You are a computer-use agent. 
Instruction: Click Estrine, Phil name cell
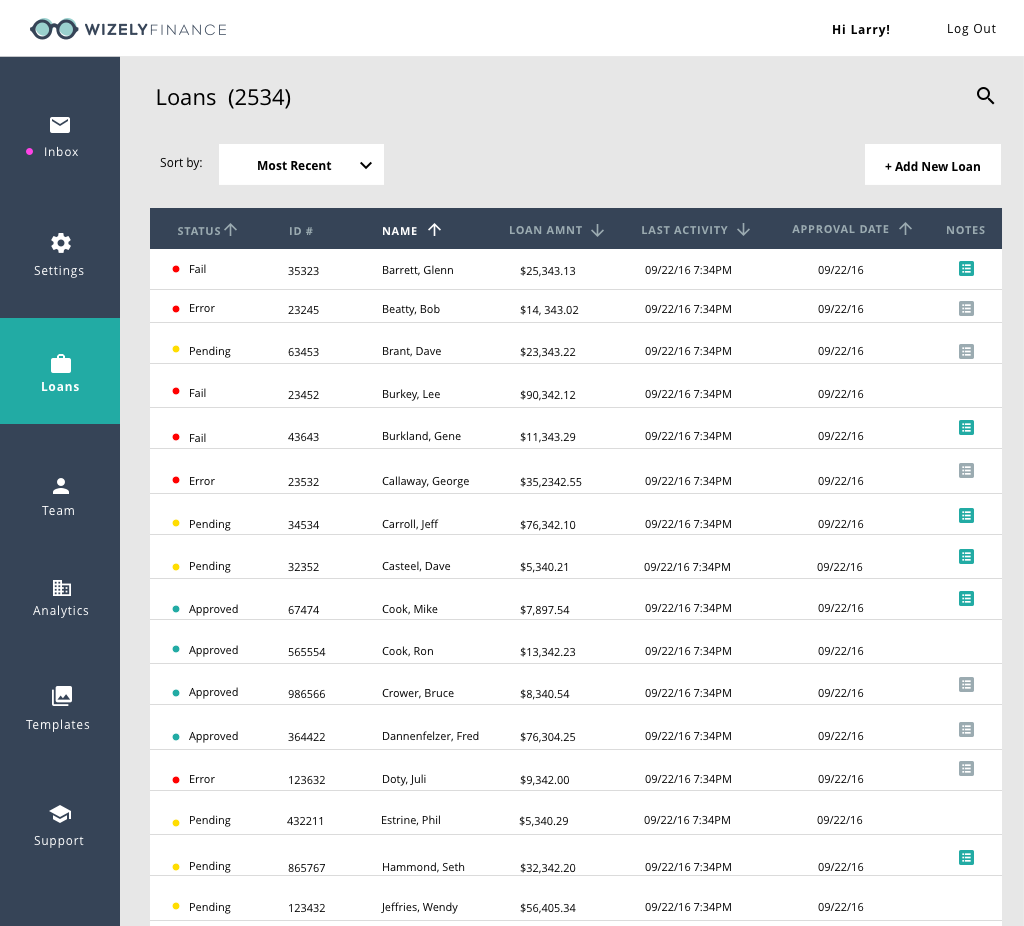point(411,820)
